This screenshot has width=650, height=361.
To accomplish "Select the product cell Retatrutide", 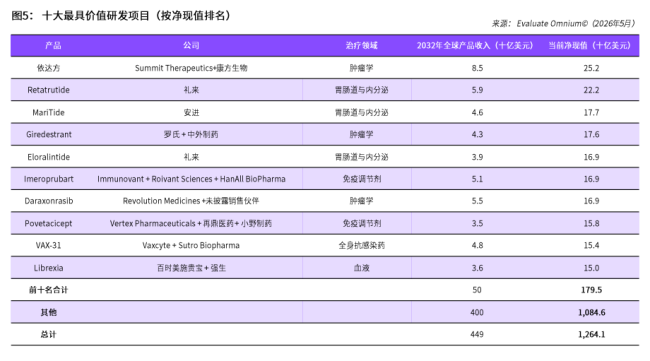I will pyautogui.click(x=49, y=90).
